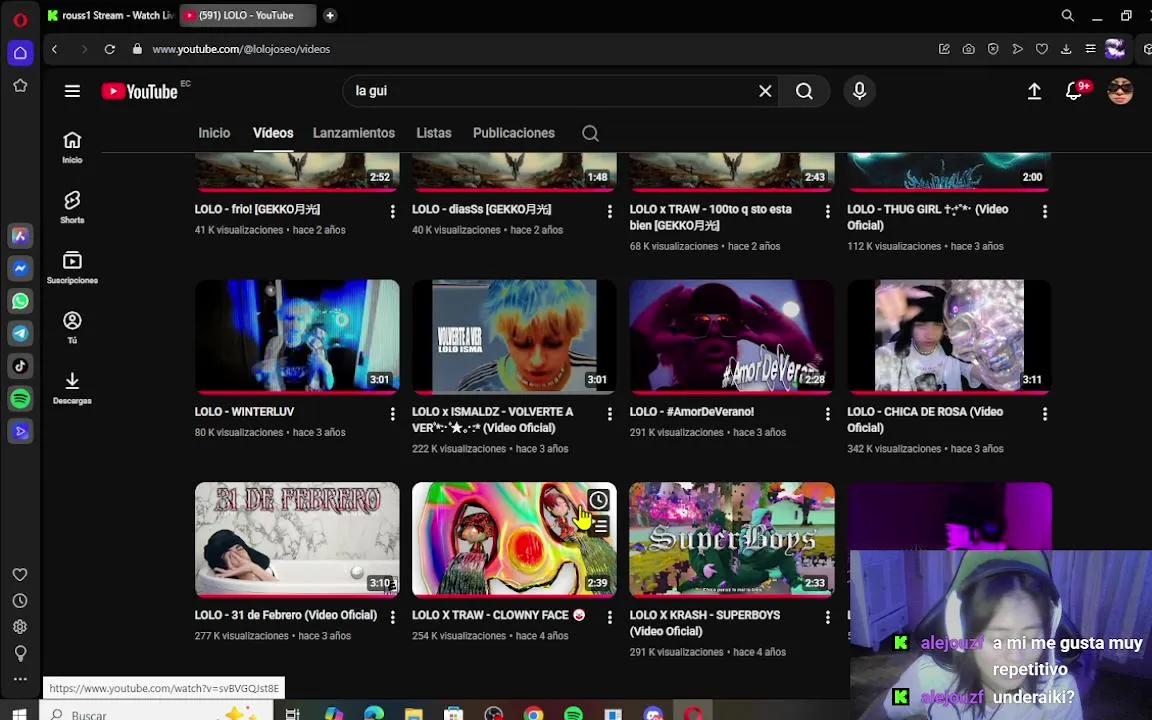Click the YouTube logo
Viewport: 1152px width, 720px height.
coord(140,91)
